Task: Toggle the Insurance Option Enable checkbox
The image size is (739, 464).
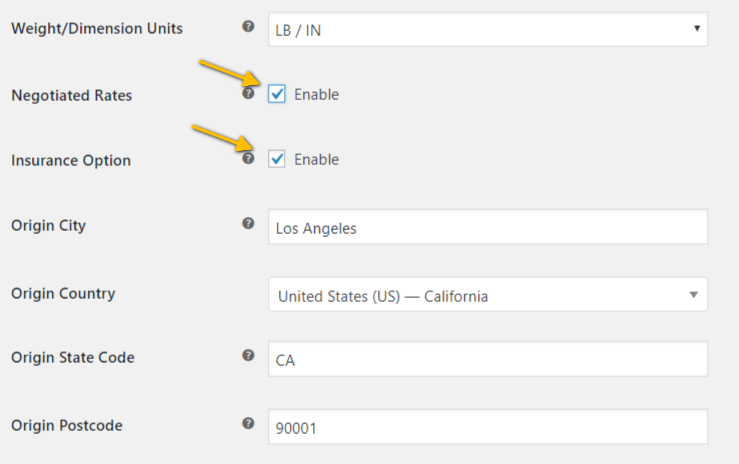Action: 277,159
